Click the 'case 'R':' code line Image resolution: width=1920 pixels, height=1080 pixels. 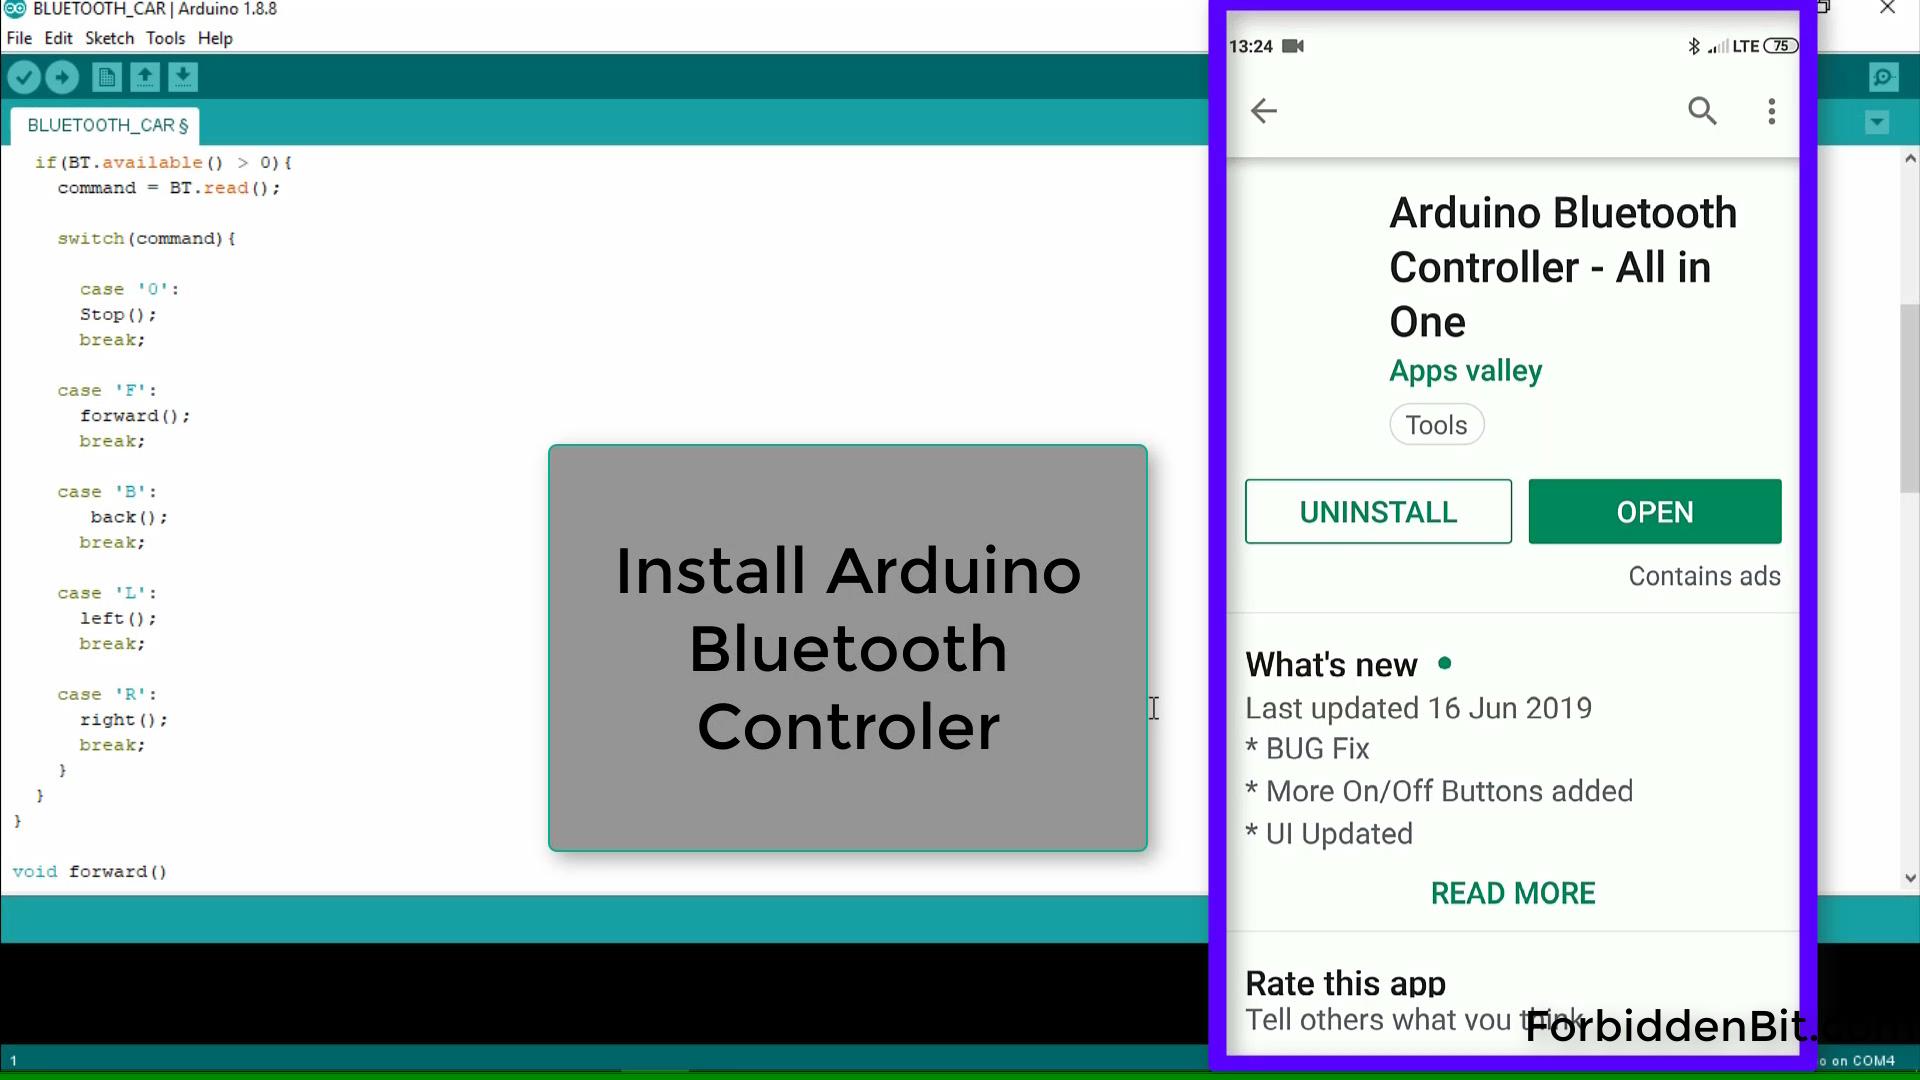click(107, 695)
